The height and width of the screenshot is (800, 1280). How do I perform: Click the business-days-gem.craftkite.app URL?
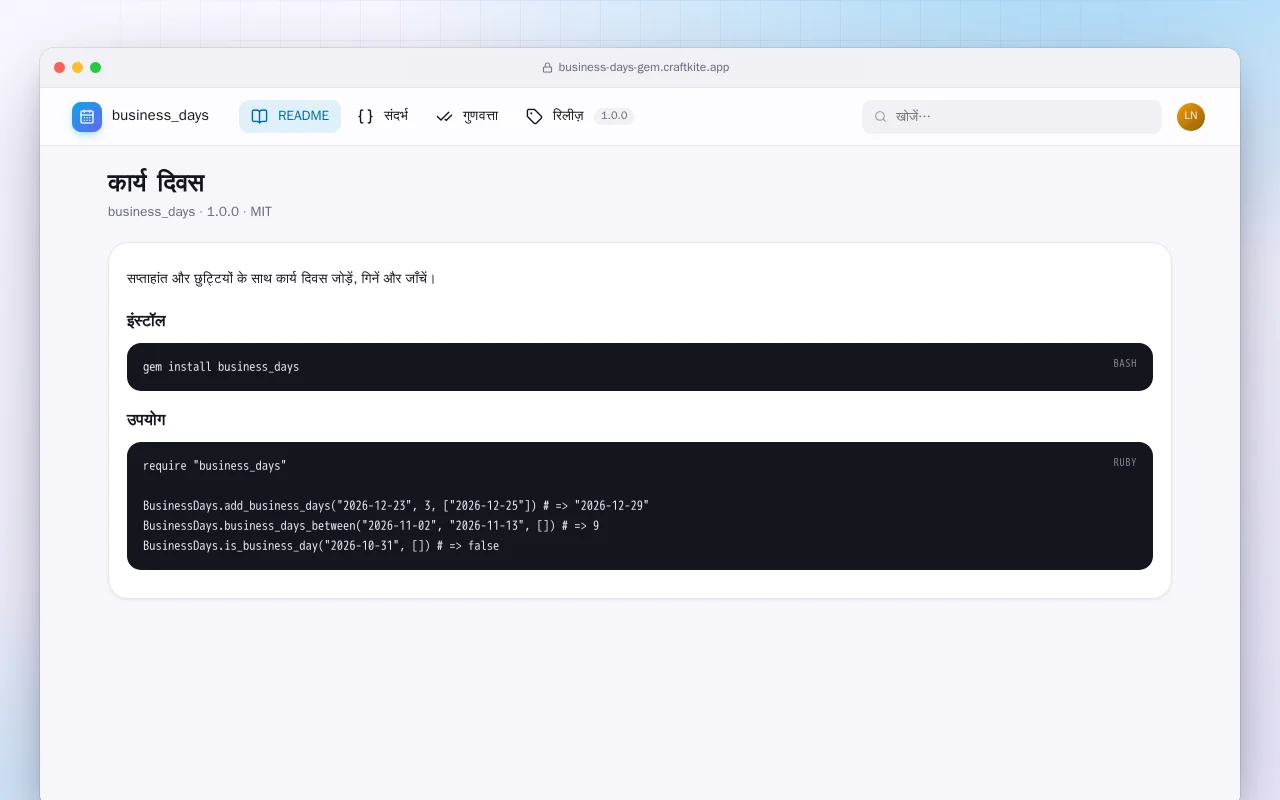pos(644,68)
